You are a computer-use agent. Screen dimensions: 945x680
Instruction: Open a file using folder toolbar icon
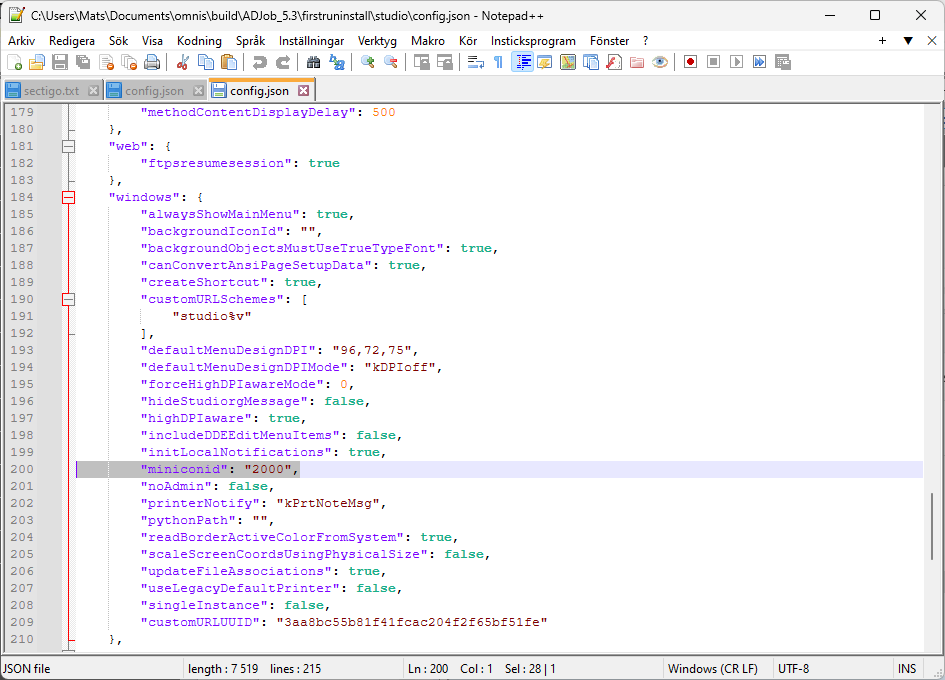tap(37, 62)
